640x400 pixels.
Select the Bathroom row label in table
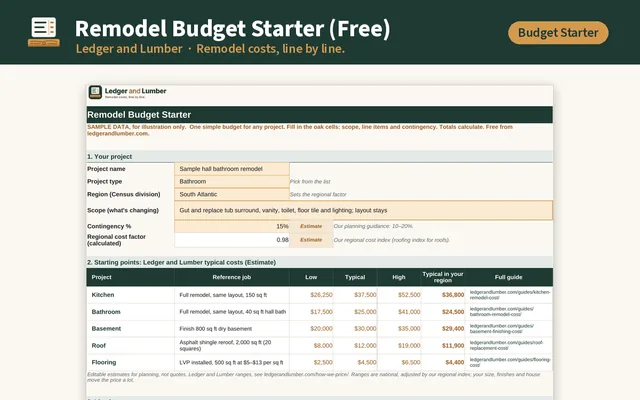[x=106, y=312]
